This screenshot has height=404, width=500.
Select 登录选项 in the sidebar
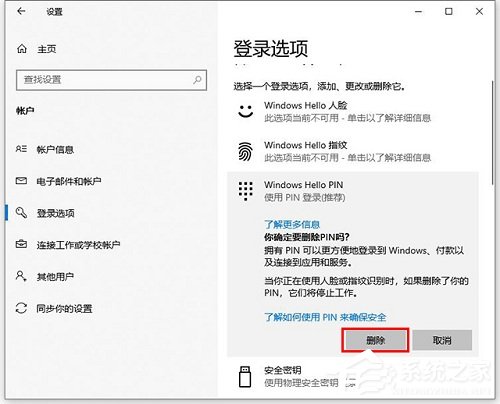(55, 213)
